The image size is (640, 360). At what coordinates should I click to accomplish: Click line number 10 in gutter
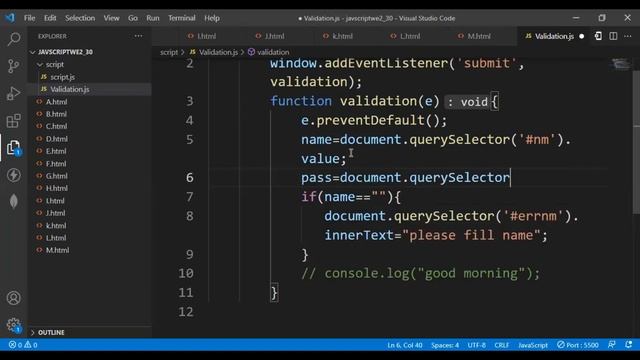click(186, 273)
